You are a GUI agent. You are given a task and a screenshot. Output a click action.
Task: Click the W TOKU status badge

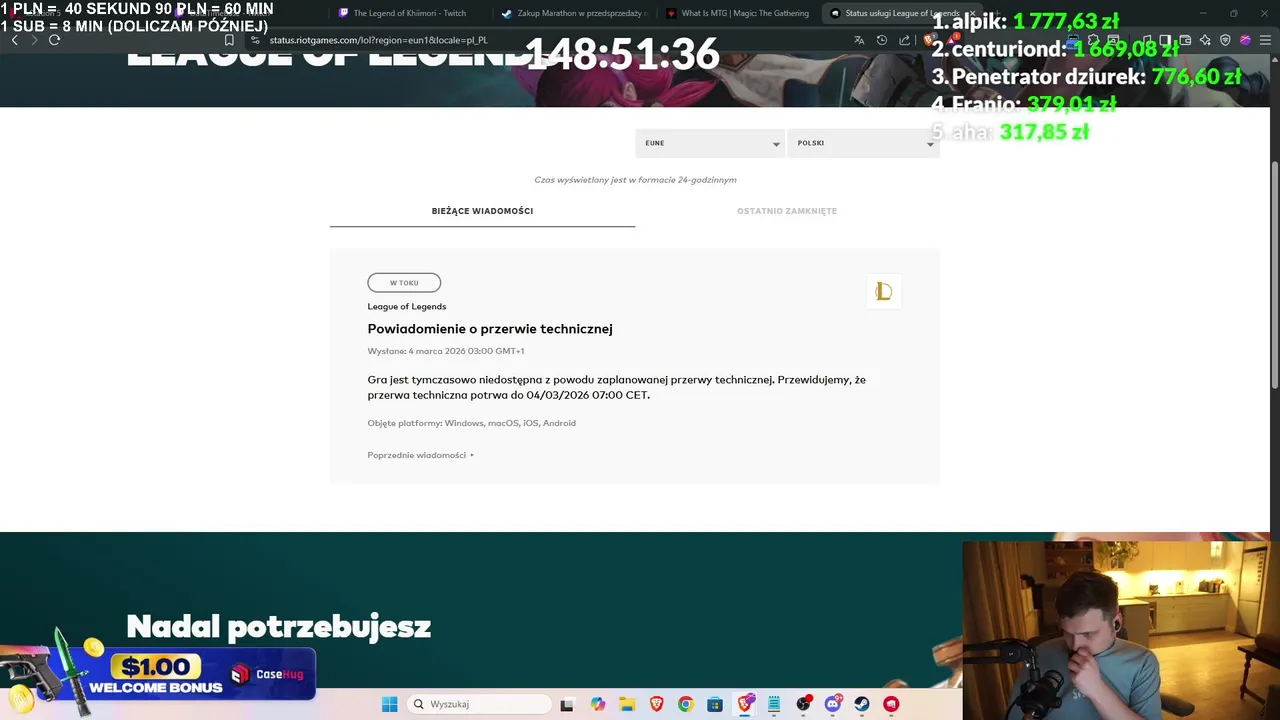tap(404, 283)
